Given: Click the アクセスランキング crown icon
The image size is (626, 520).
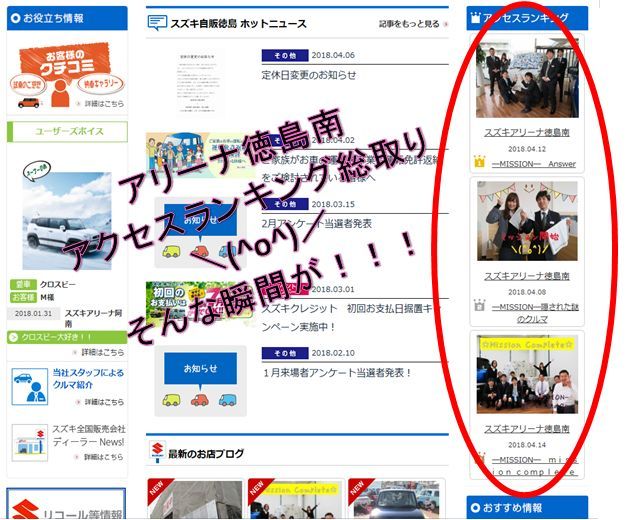Looking at the screenshot, I should coord(475,18).
